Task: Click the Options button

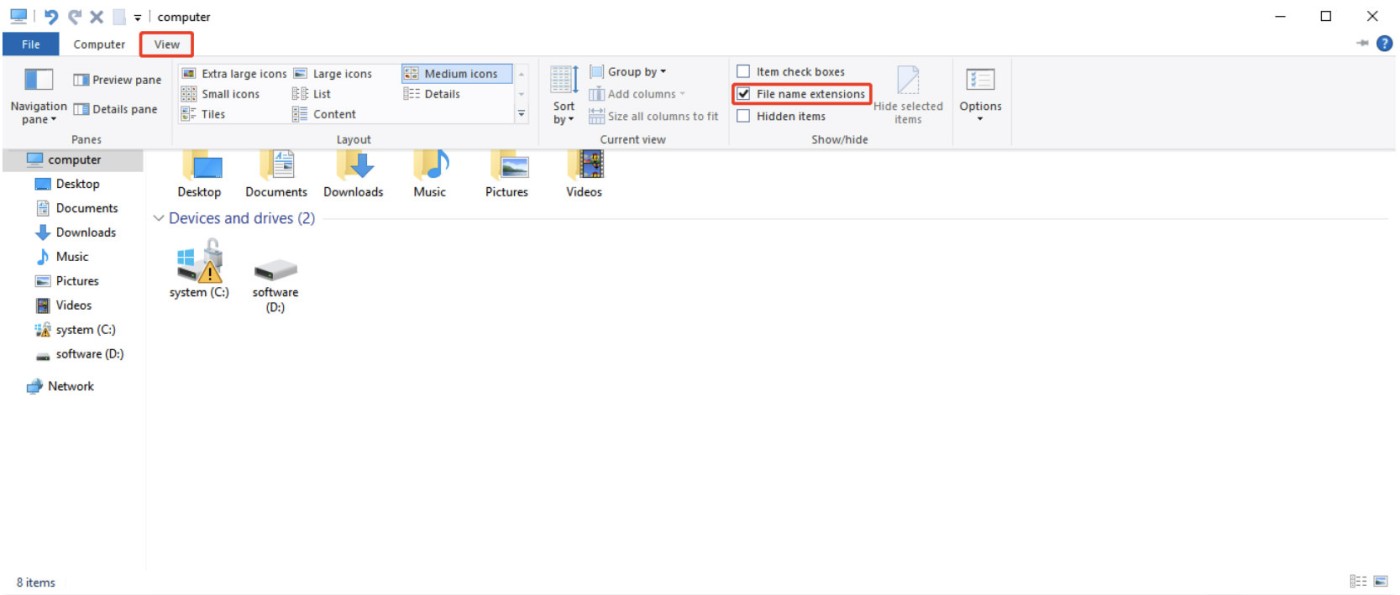Action: 980,94
